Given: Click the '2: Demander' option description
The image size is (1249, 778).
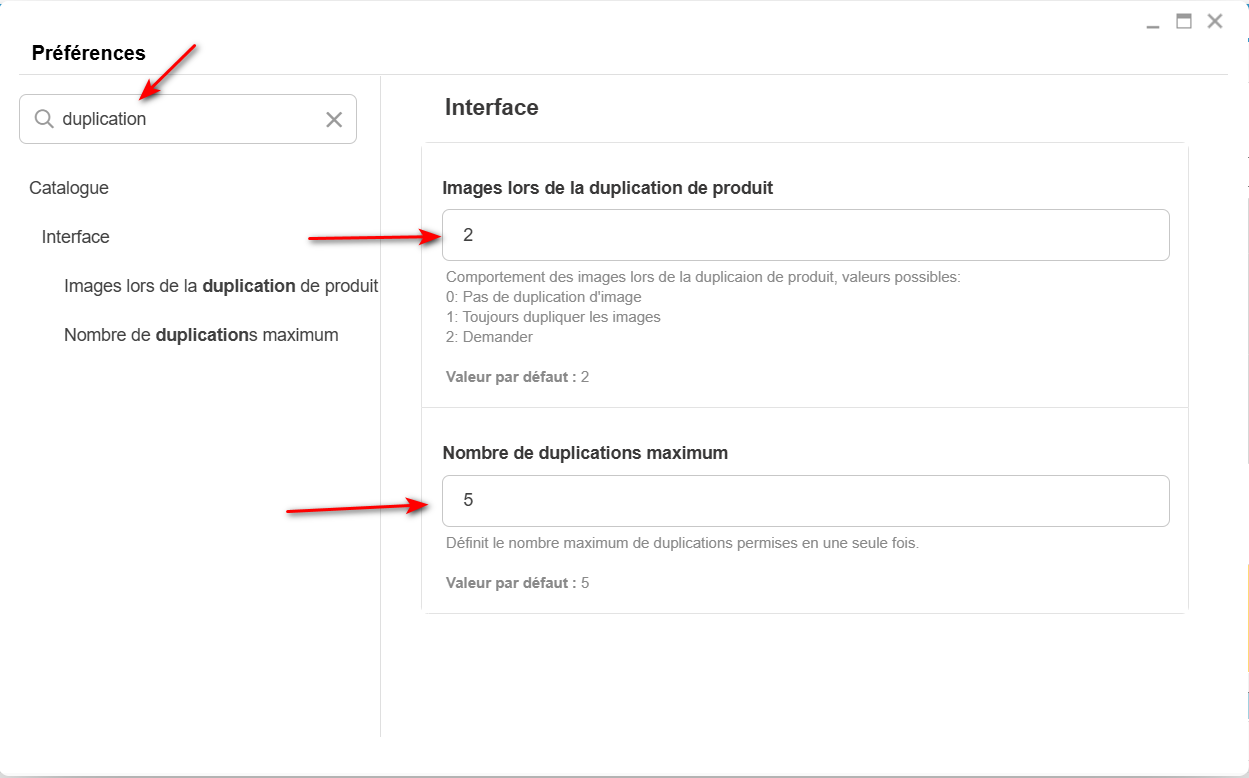Looking at the screenshot, I should (489, 337).
